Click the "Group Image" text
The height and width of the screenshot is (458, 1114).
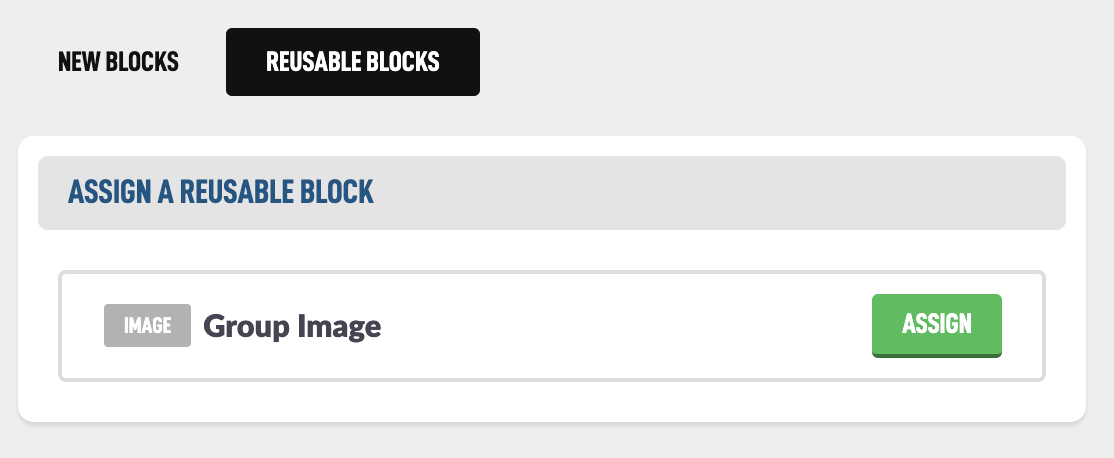click(292, 326)
